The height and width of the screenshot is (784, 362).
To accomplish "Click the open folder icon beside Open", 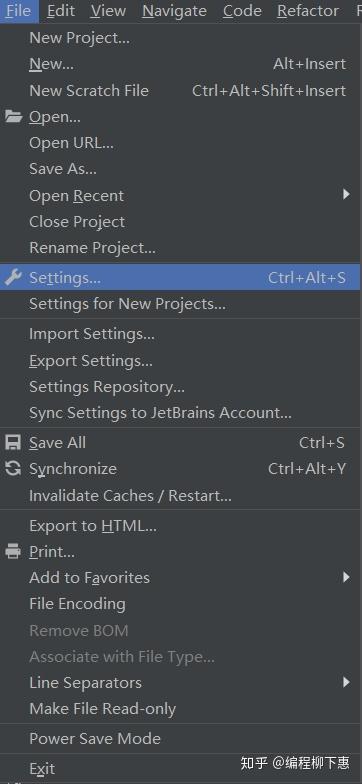I will tap(14, 117).
